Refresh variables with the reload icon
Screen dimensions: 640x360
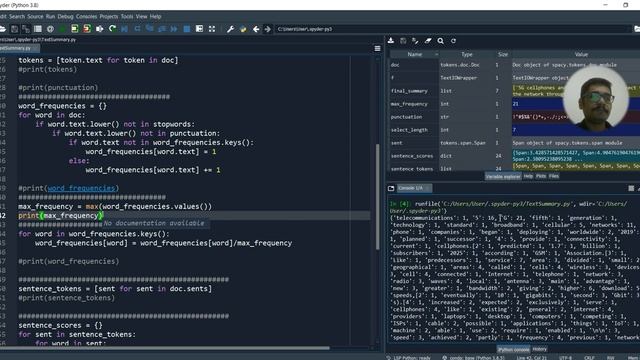453,41
